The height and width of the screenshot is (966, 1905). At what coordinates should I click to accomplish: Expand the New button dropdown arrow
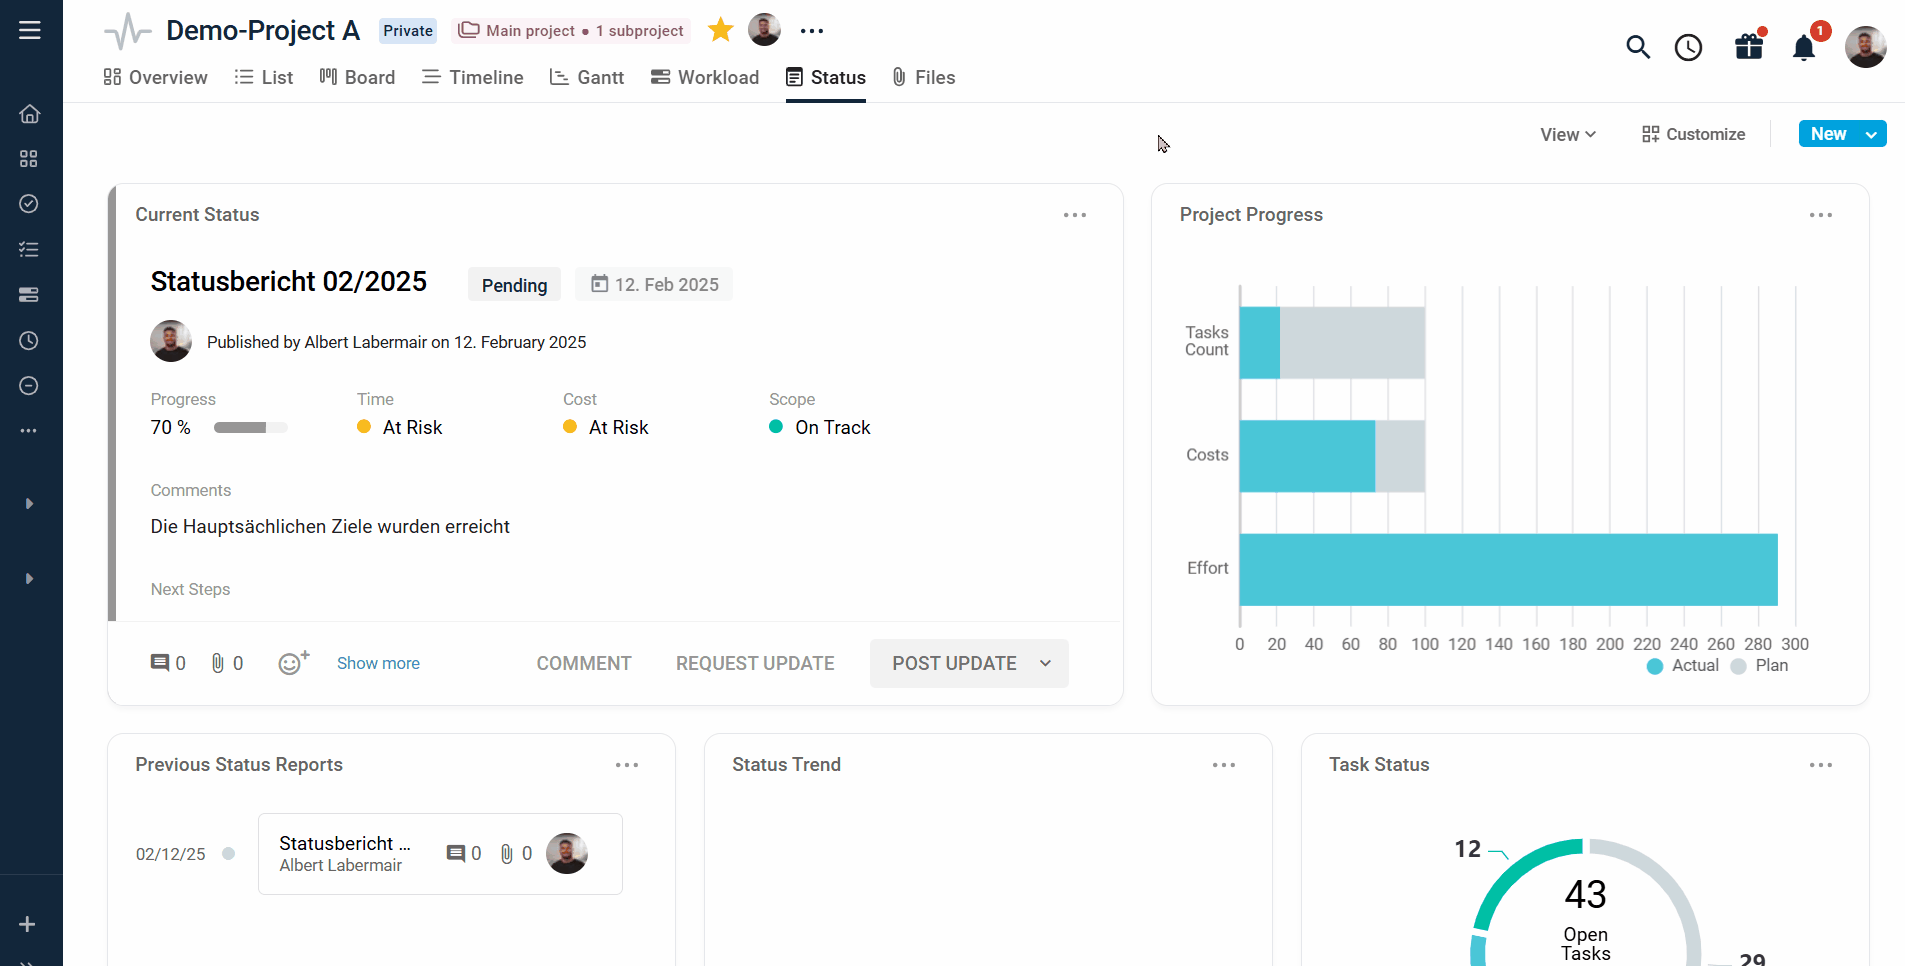click(1871, 134)
